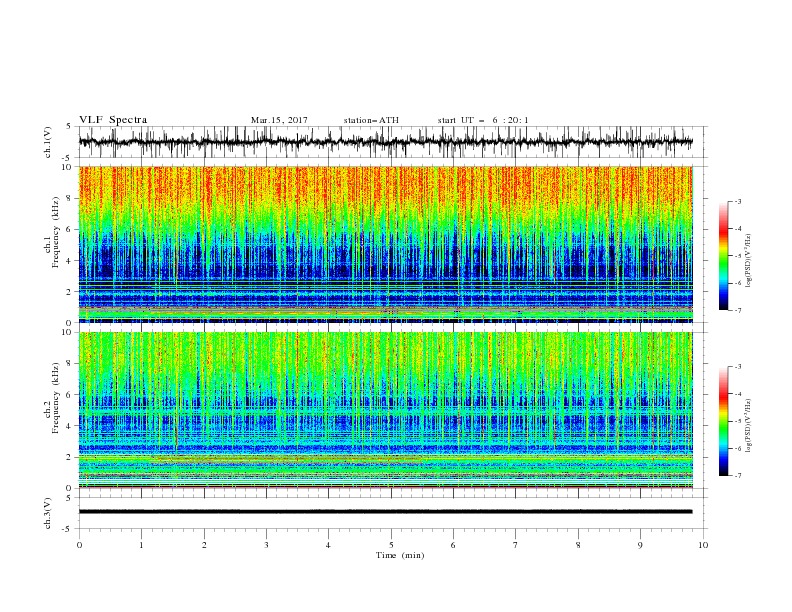Click time axis tick label "5"
The image size is (792, 612).
point(391,545)
